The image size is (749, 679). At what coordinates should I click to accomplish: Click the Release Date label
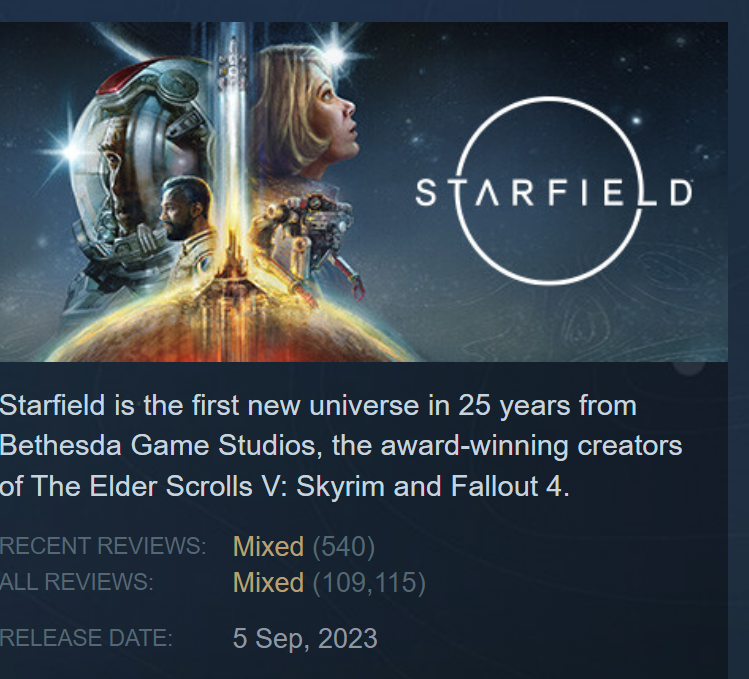pos(86,638)
